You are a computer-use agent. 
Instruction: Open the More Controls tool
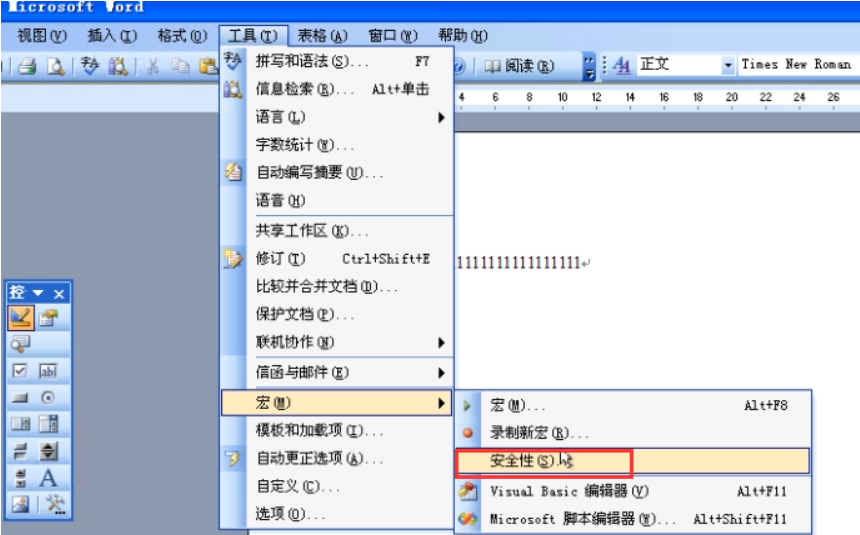point(55,504)
